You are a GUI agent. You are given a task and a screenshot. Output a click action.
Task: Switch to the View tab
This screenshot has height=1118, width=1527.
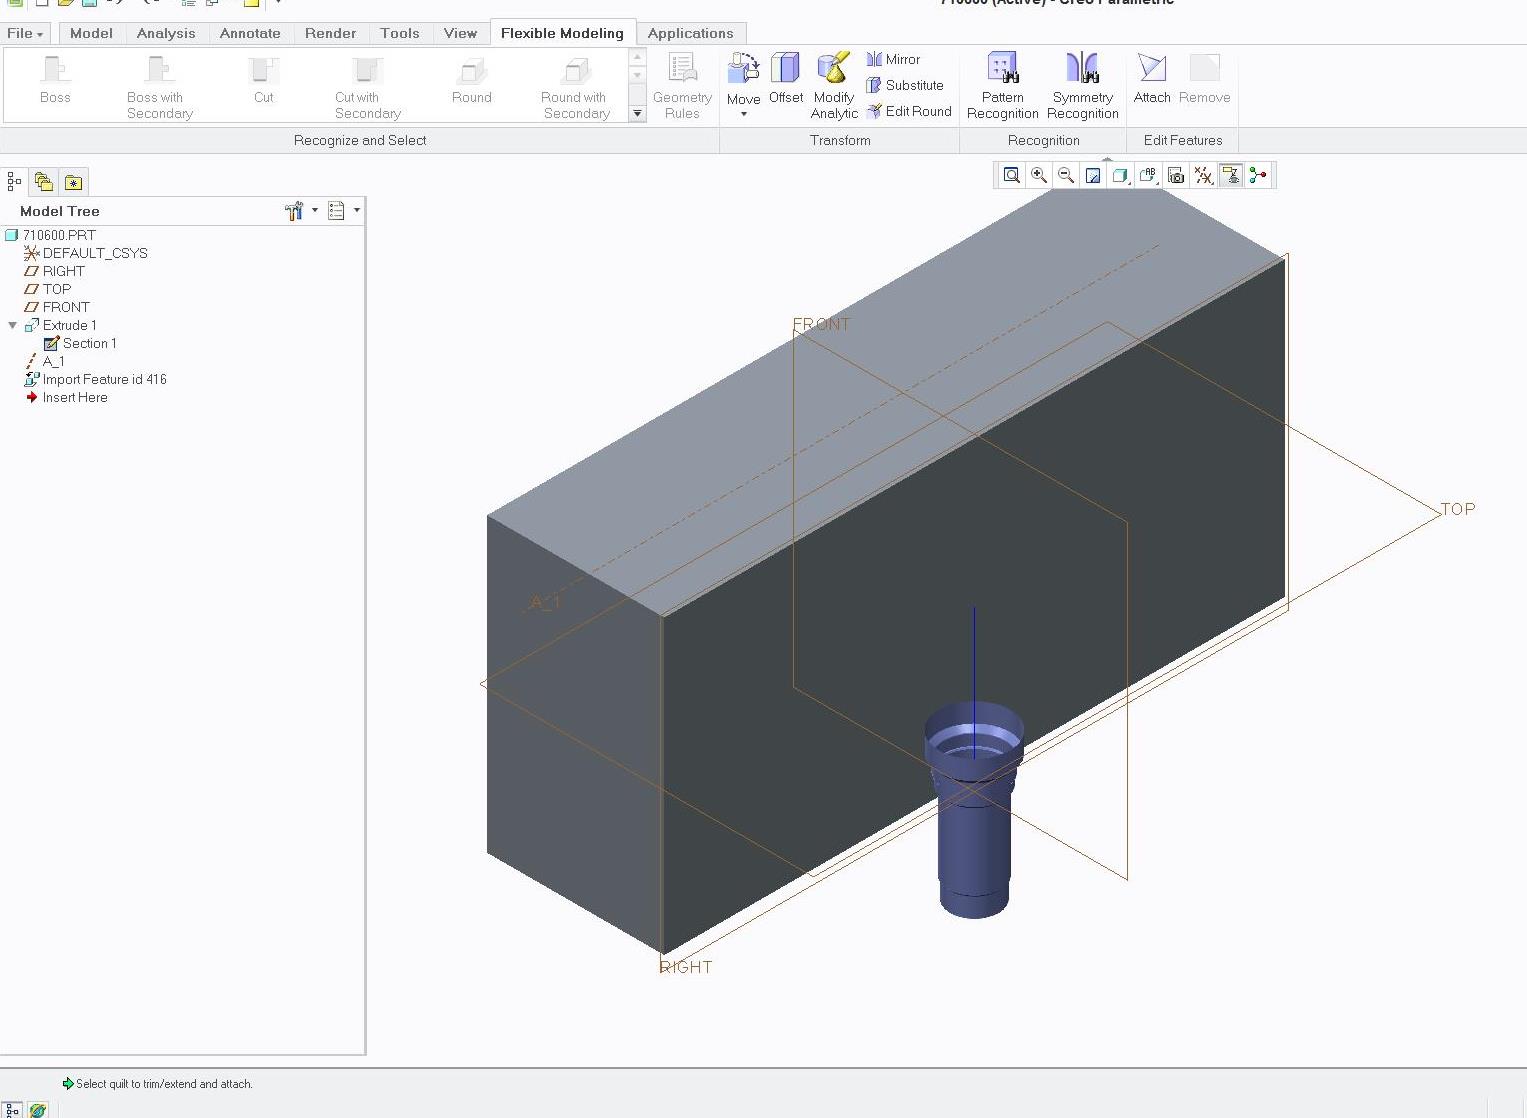point(460,33)
